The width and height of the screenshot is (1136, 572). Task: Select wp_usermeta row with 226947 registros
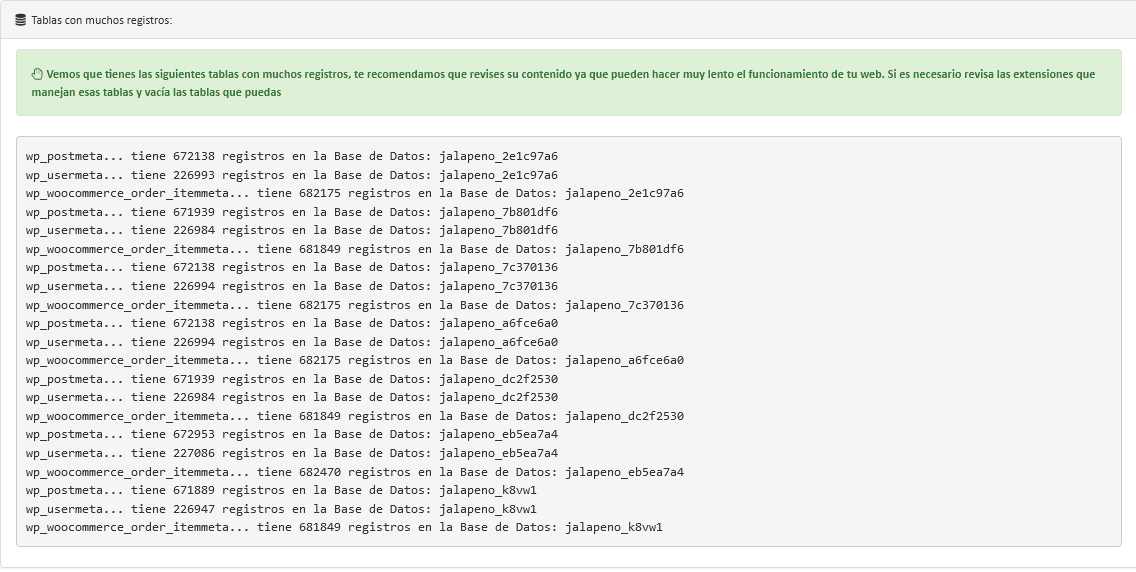point(282,509)
